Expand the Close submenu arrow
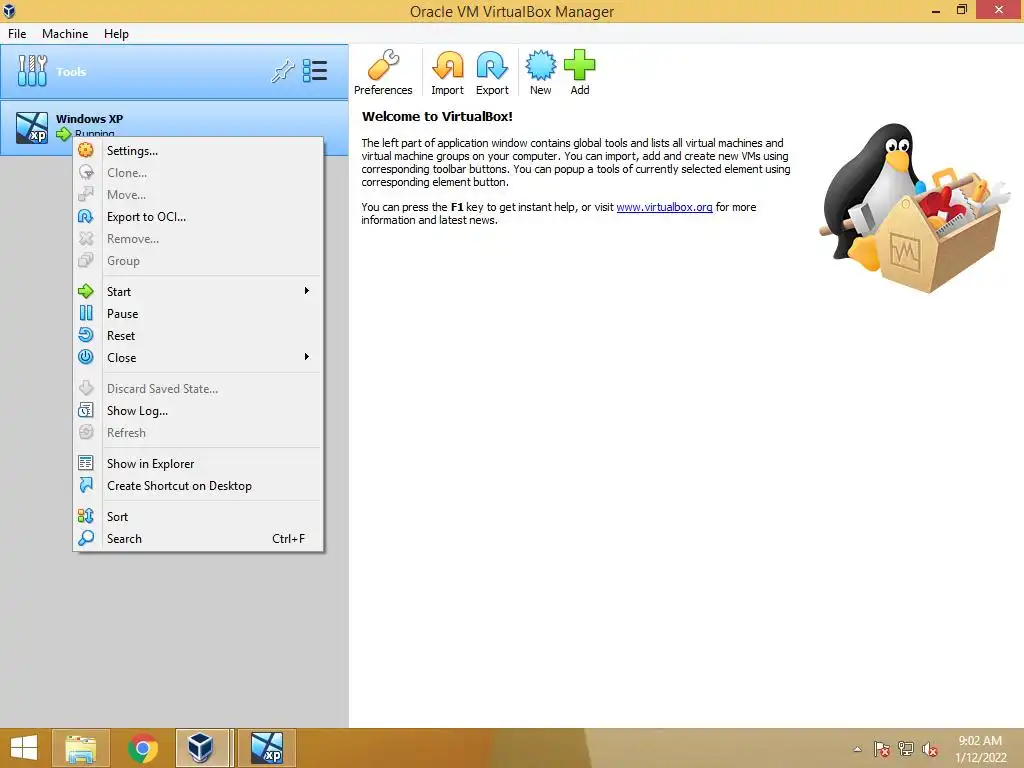Image resolution: width=1024 pixels, height=768 pixels. pos(306,357)
